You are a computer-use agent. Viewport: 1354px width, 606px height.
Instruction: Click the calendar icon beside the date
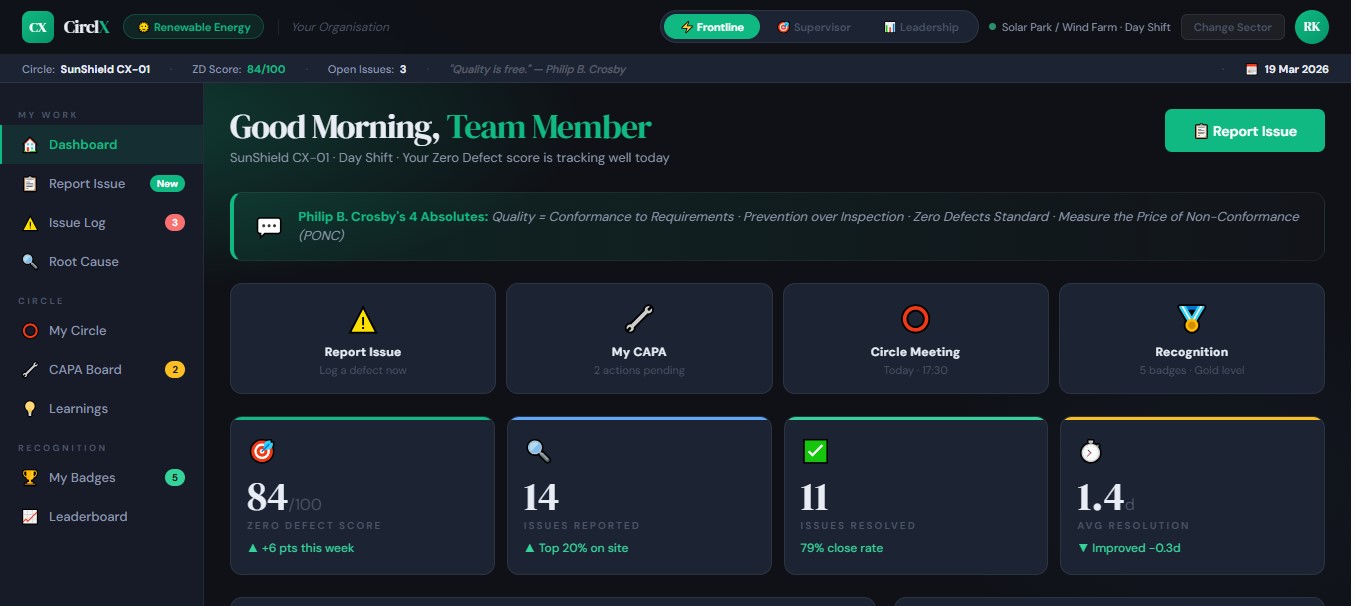(x=1251, y=70)
